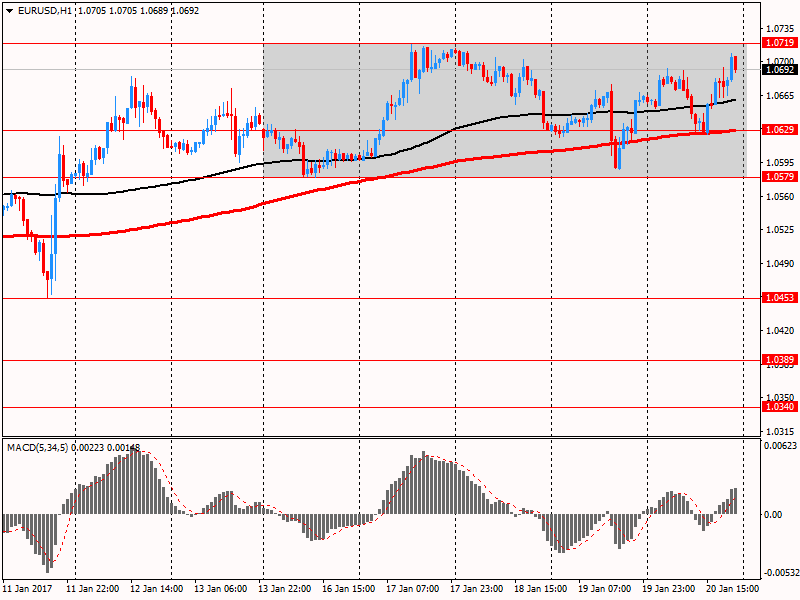The height and width of the screenshot is (600, 800).
Task: Select the MACD(5,34,5) indicator label
Action: pyautogui.click(x=37, y=447)
